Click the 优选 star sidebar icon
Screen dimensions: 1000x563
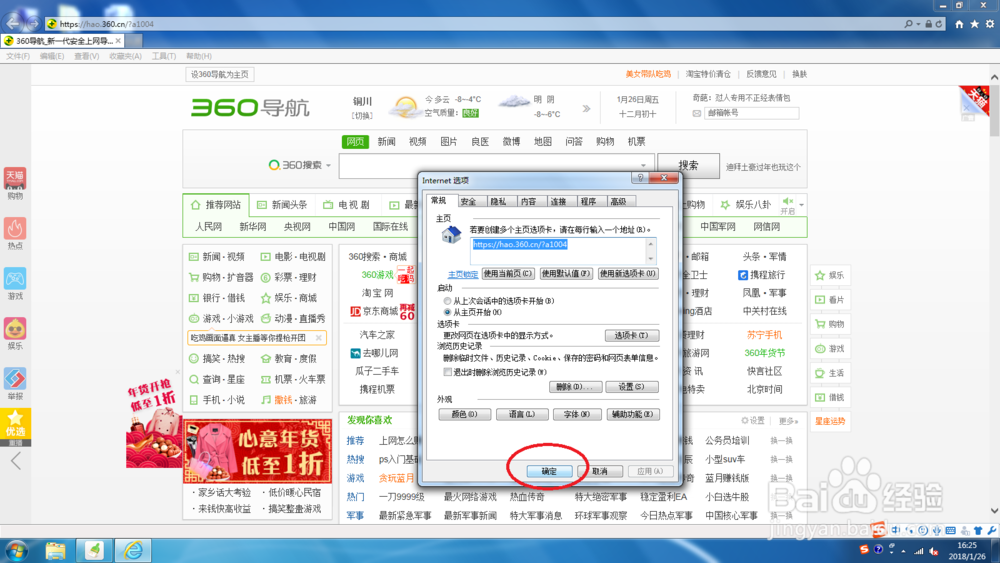click(x=15, y=425)
